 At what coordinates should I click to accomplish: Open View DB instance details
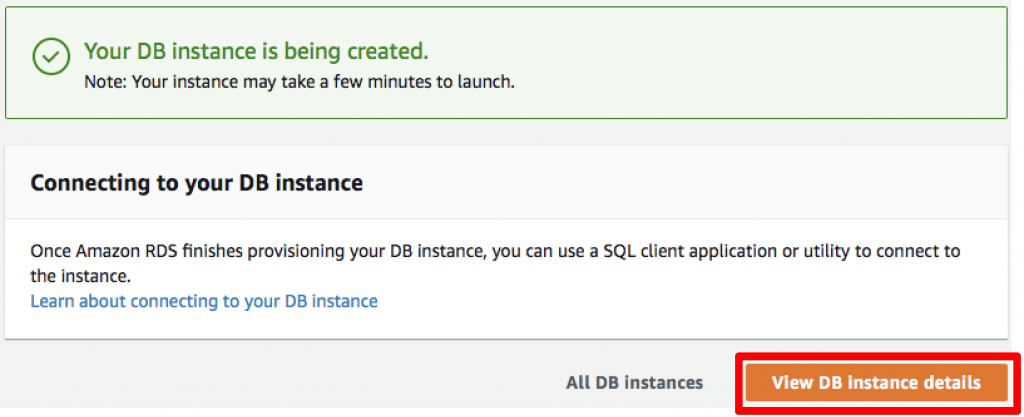(x=876, y=382)
